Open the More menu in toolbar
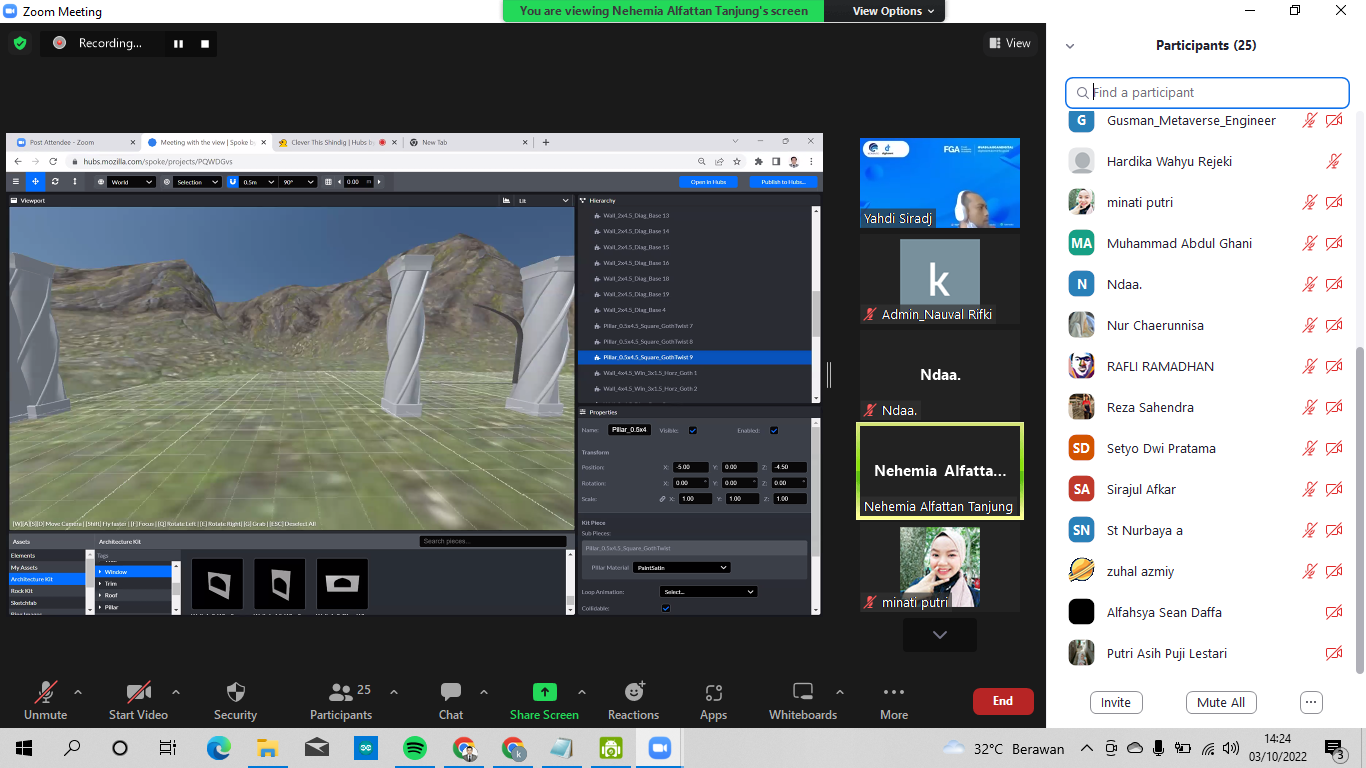The width and height of the screenshot is (1366, 768). (893, 692)
